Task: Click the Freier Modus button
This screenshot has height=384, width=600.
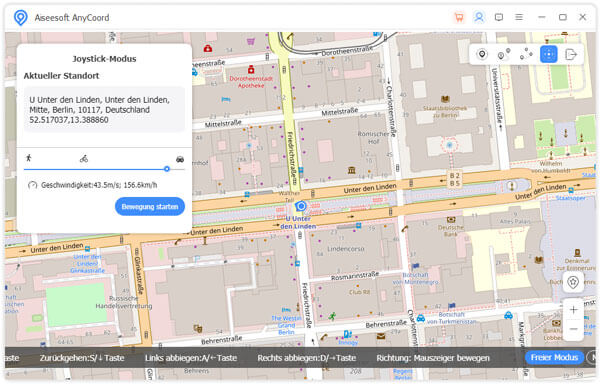Action: tap(554, 358)
